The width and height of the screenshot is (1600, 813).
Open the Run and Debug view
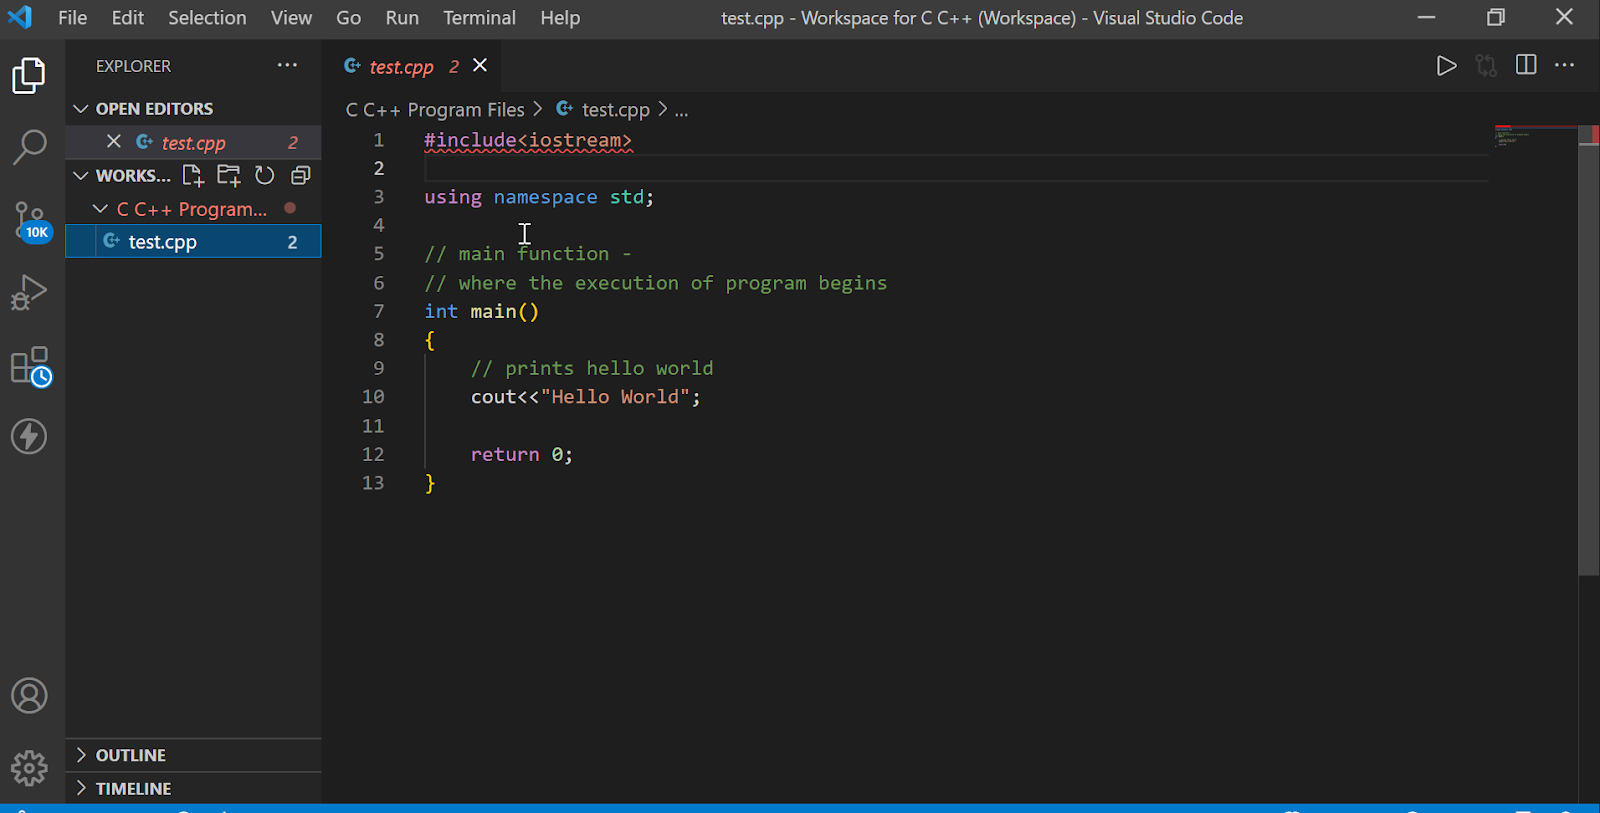click(29, 293)
